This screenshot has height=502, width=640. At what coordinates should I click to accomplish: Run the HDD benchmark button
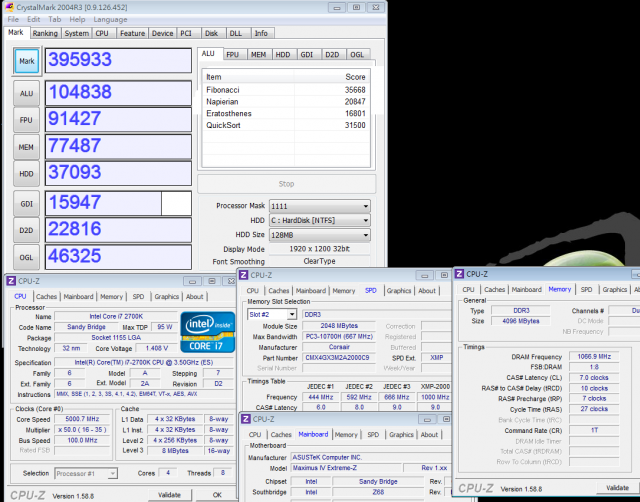click(27, 174)
